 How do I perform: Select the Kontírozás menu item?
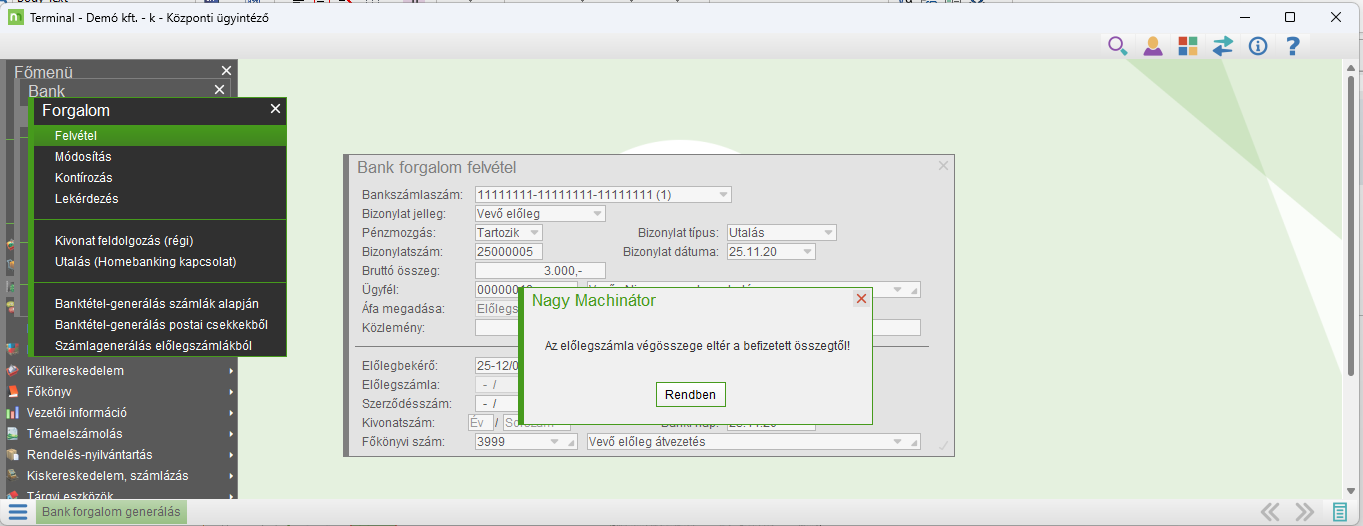pos(160,177)
